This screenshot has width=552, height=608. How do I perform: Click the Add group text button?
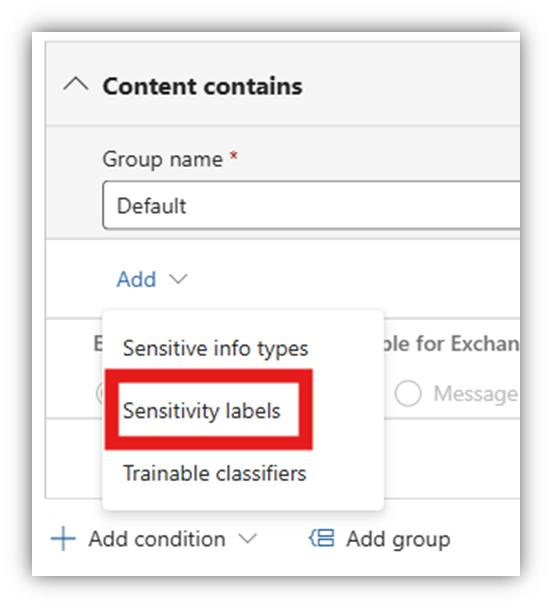coord(398,539)
